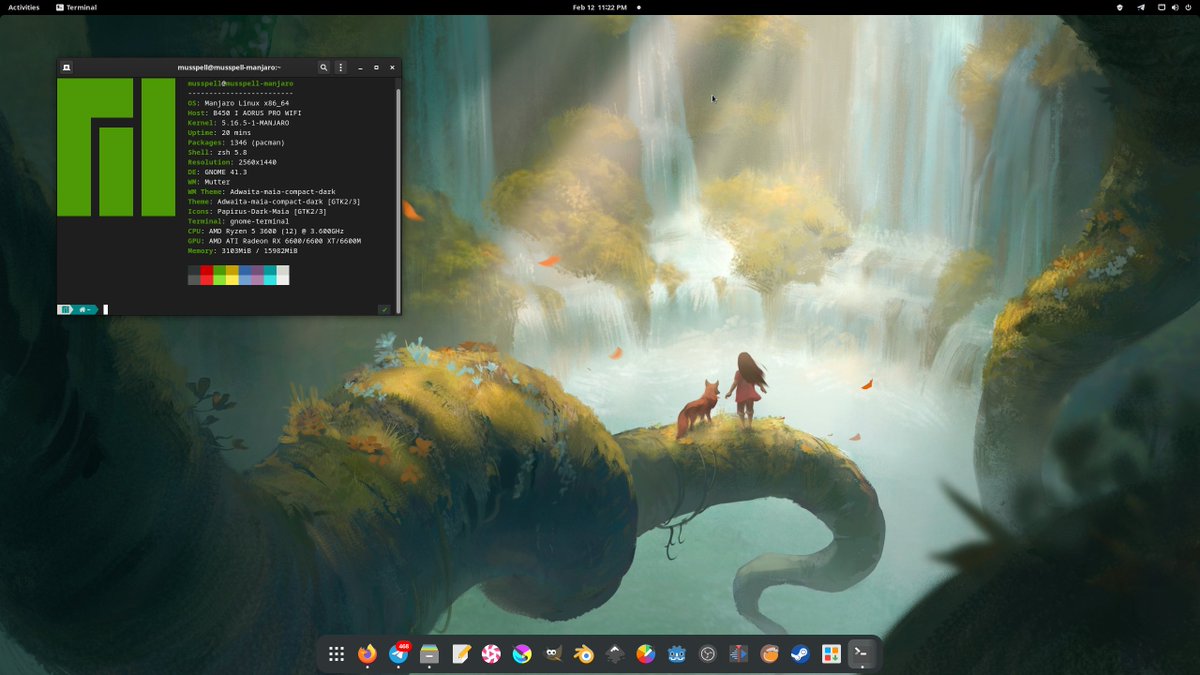
Task: Launch the pink pinwheel app in dock
Action: (491, 654)
